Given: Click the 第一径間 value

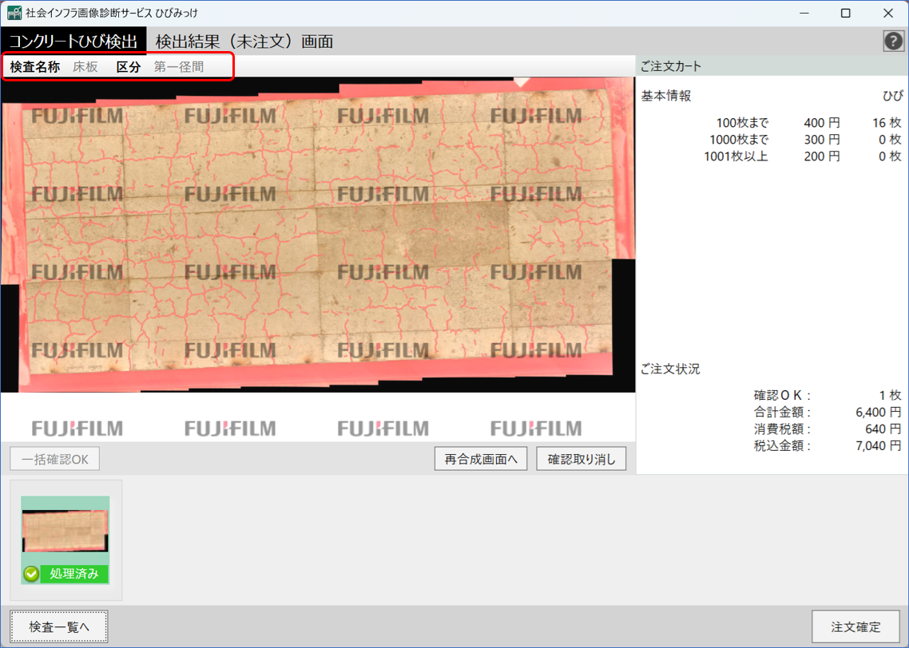Looking at the screenshot, I should 179,67.
